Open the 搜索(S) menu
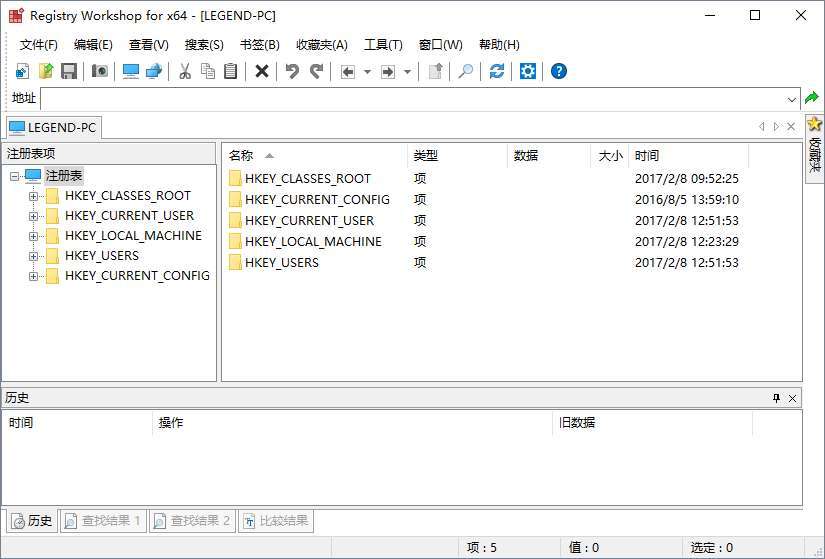 click(204, 45)
